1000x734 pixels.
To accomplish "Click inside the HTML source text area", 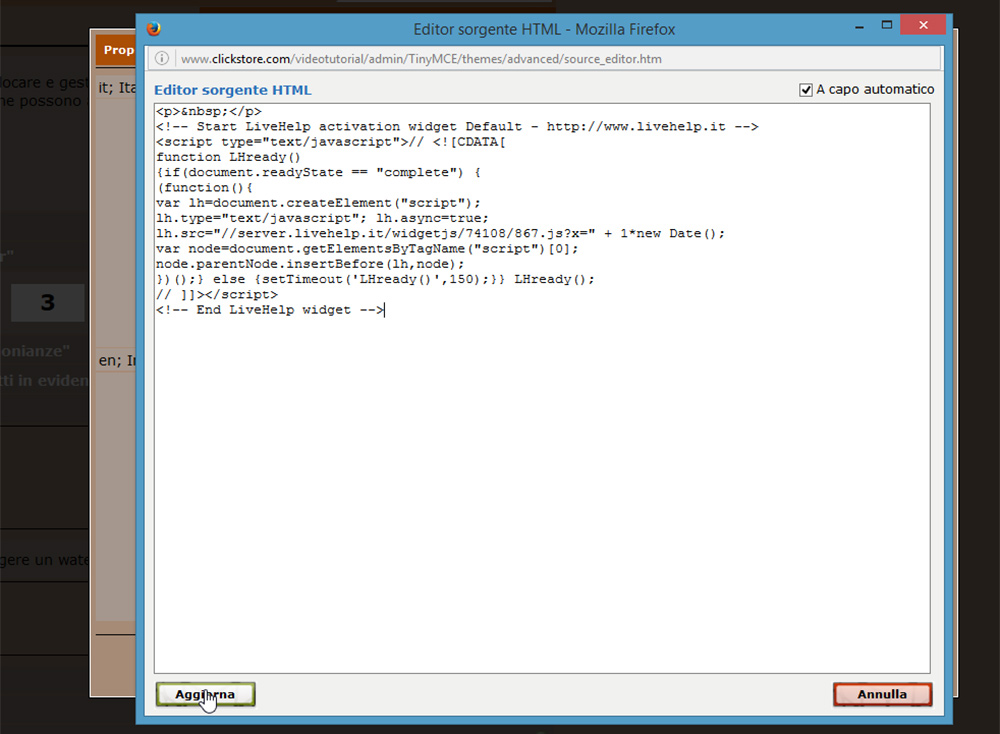I will (x=542, y=388).
